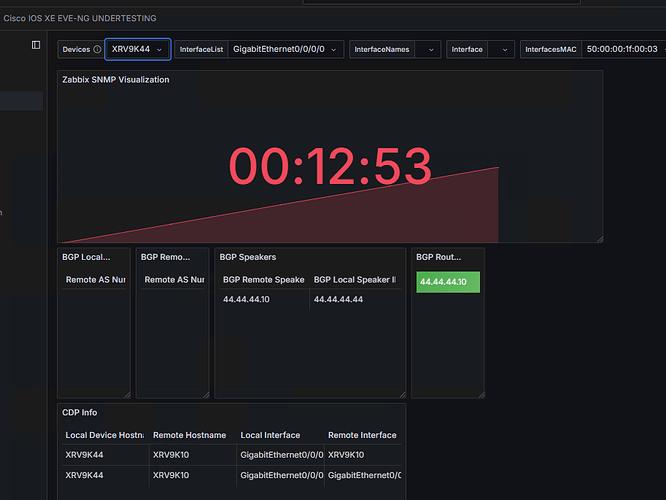Viewport: 666px width, 500px height.
Task: Sort by Local Interface column header
Action: click(270, 435)
